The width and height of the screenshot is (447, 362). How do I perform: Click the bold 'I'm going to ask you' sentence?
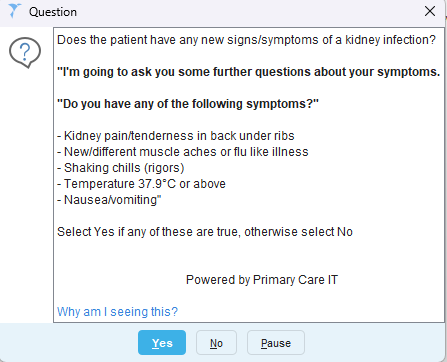coord(249,72)
